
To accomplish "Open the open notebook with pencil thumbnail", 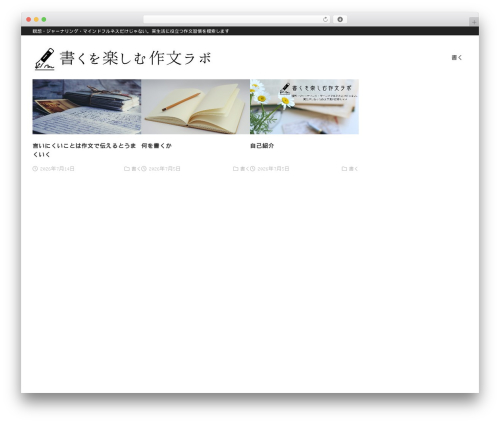I will click(x=195, y=107).
